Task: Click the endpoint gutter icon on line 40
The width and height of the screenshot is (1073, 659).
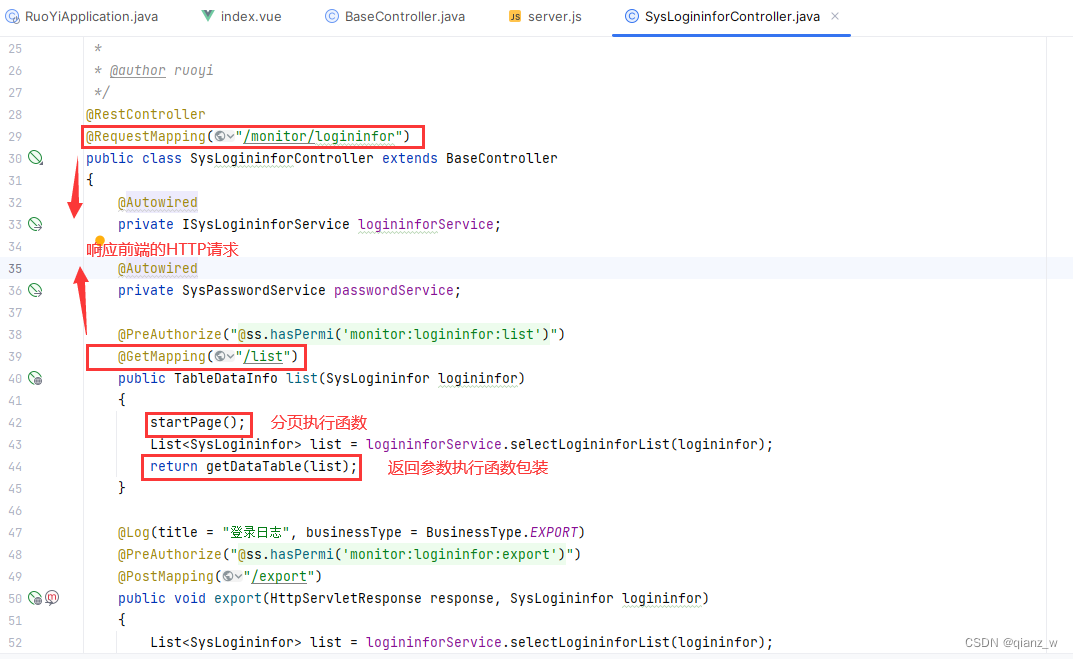Action: coord(35,378)
